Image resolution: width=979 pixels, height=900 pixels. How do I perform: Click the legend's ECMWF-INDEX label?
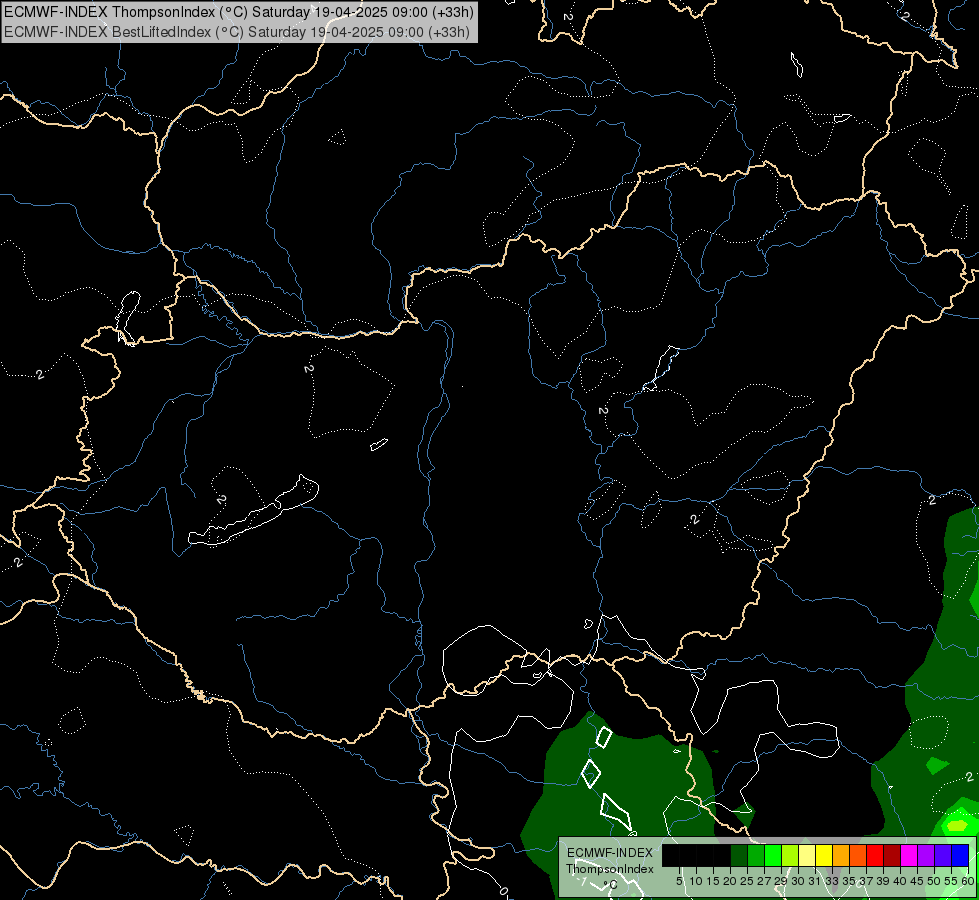click(610, 853)
